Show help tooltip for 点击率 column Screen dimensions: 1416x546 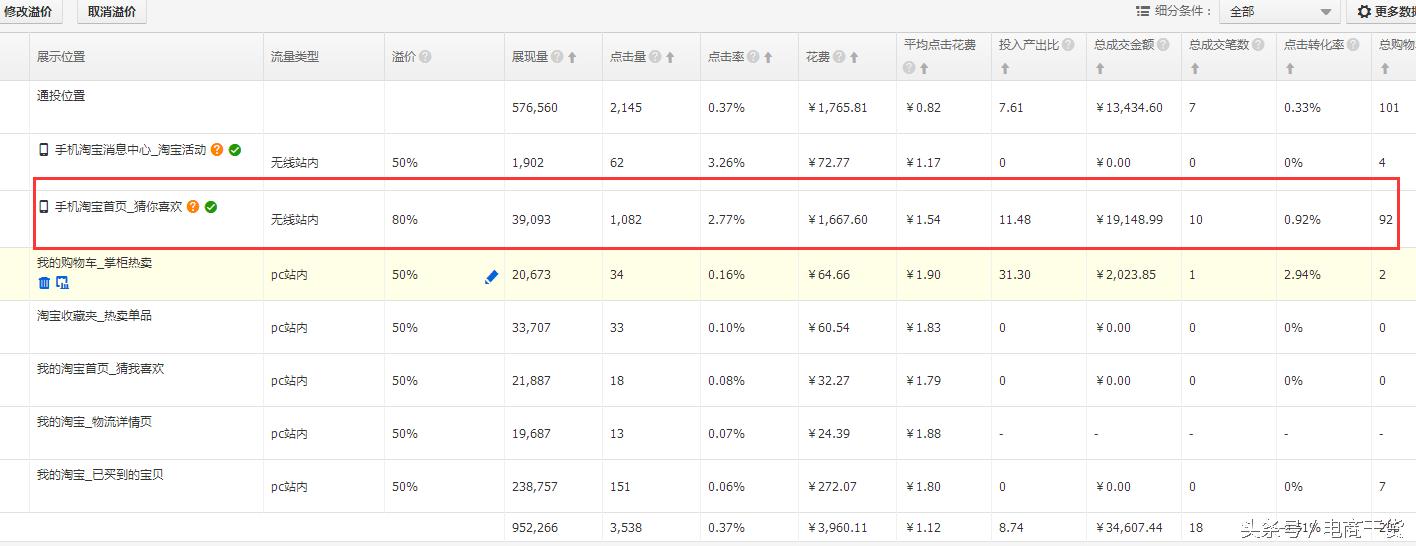752,57
